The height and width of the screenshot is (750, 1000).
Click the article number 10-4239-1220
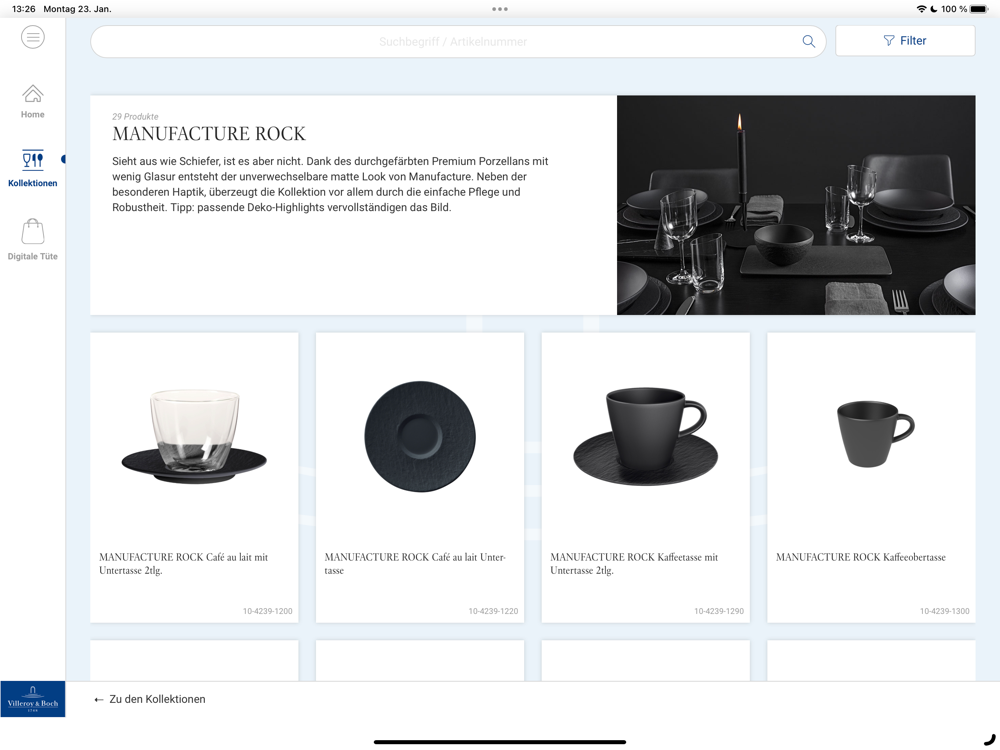(x=493, y=611)
